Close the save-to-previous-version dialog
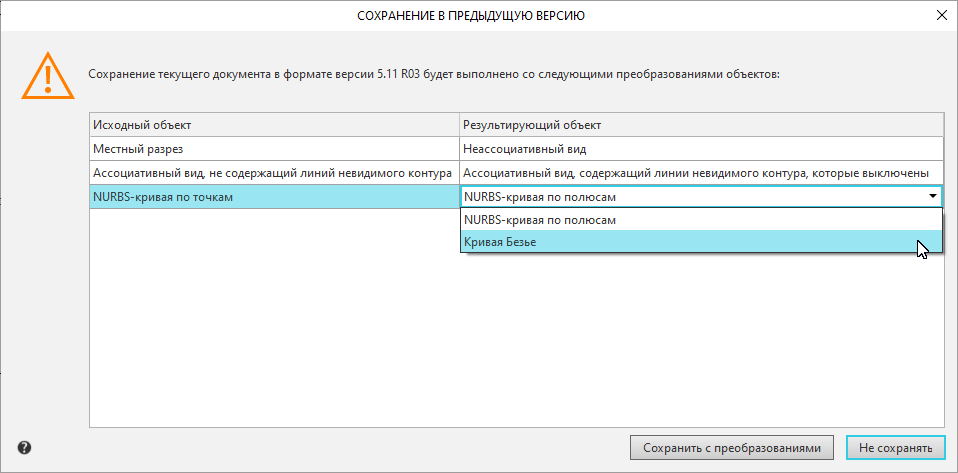This screenshot has height=473, width=958. pos(941,16)
